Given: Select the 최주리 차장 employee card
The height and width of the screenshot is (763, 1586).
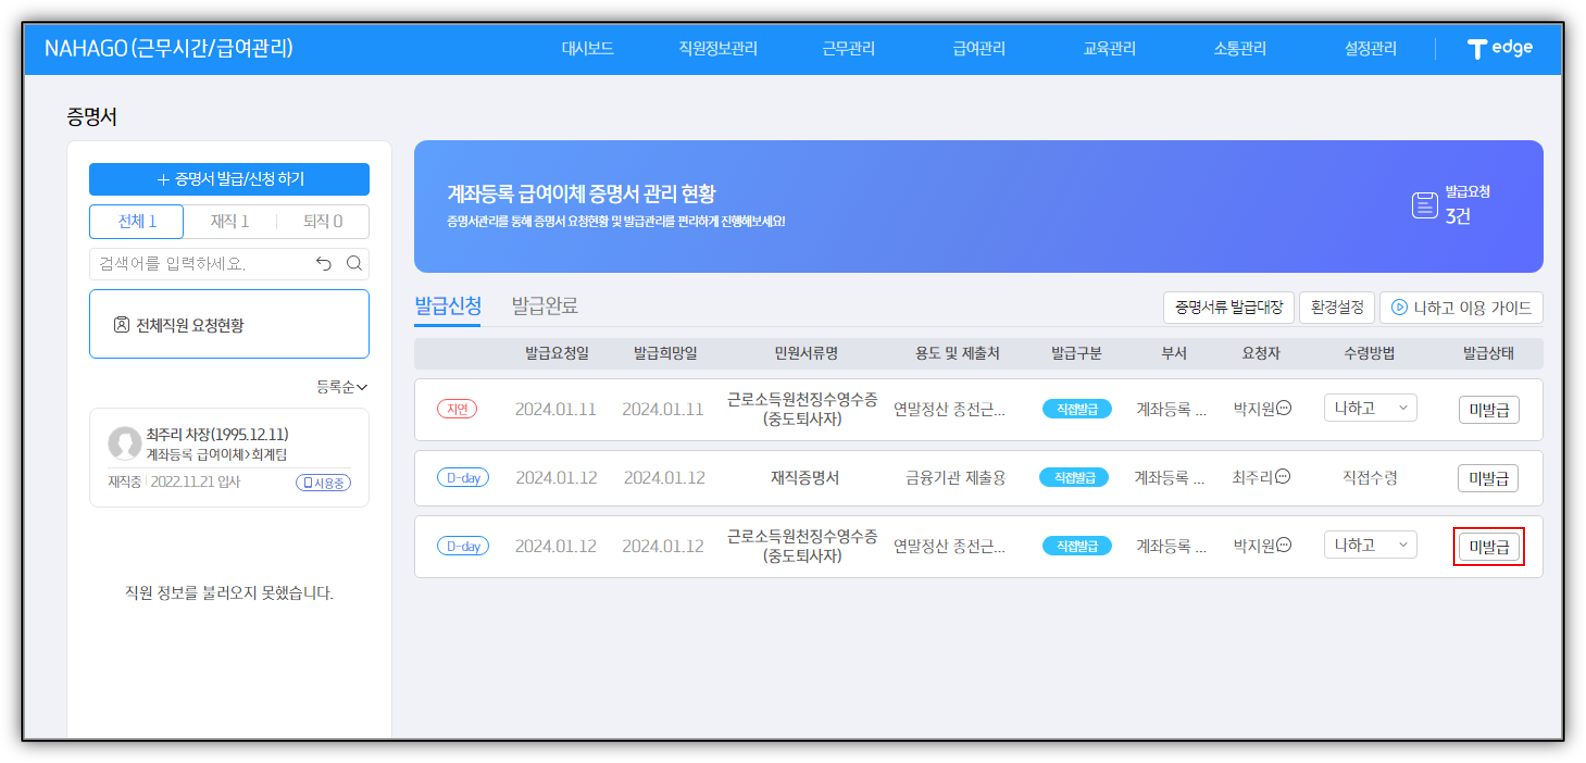Looking at the screenshot, I should 229,458.
